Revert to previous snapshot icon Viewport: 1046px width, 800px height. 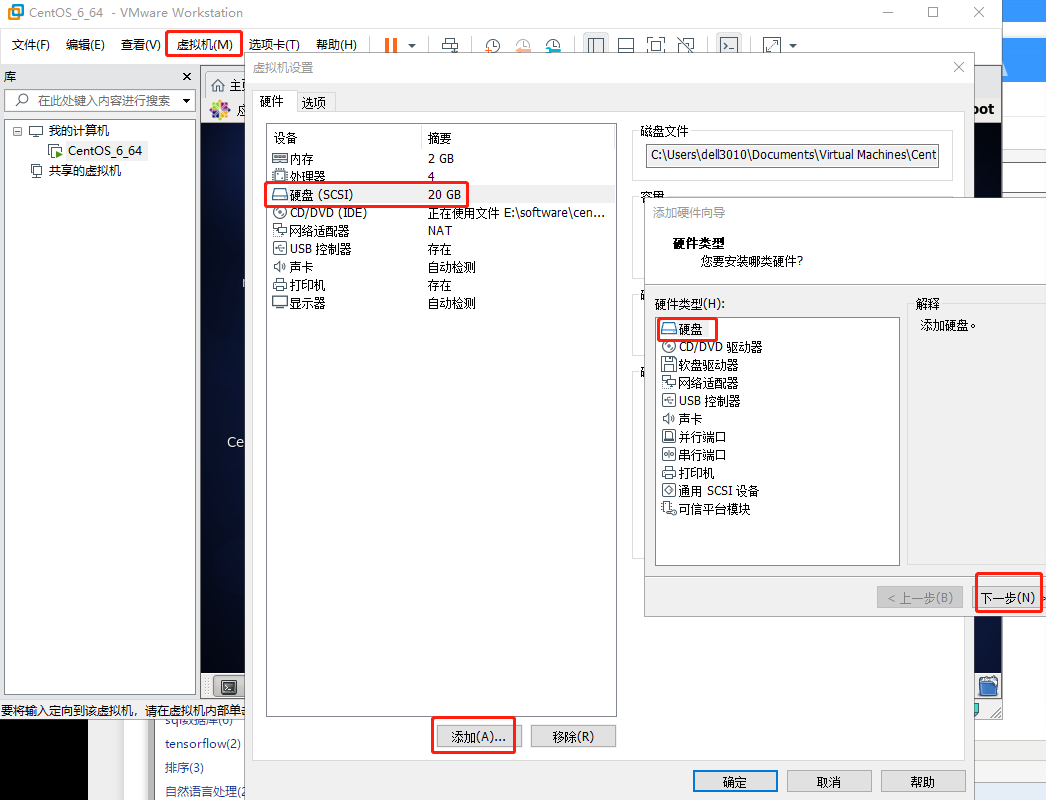pyautogui.click(x=523, y=45)
